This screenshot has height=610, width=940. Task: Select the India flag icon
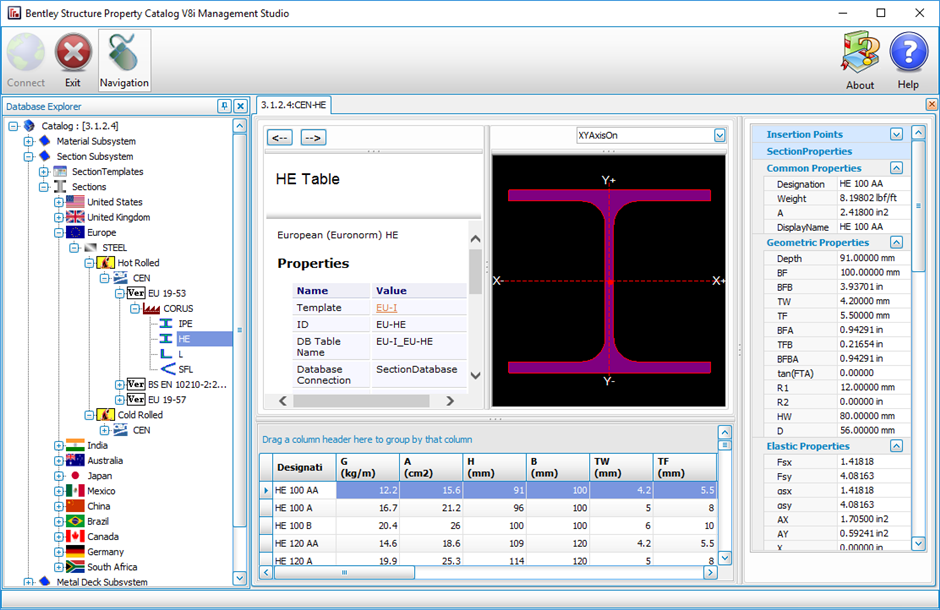(x=75, y=445)
